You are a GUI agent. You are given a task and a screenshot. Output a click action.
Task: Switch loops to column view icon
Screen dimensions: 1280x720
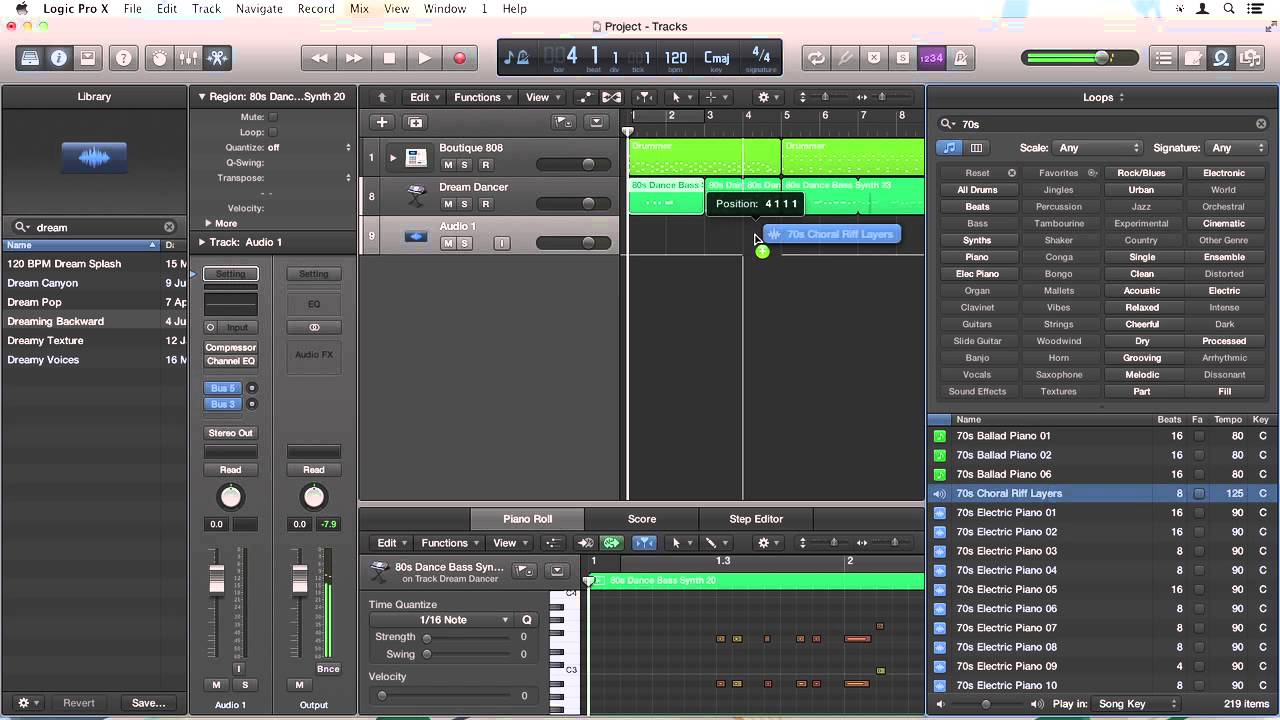click(x=976, y=148)
